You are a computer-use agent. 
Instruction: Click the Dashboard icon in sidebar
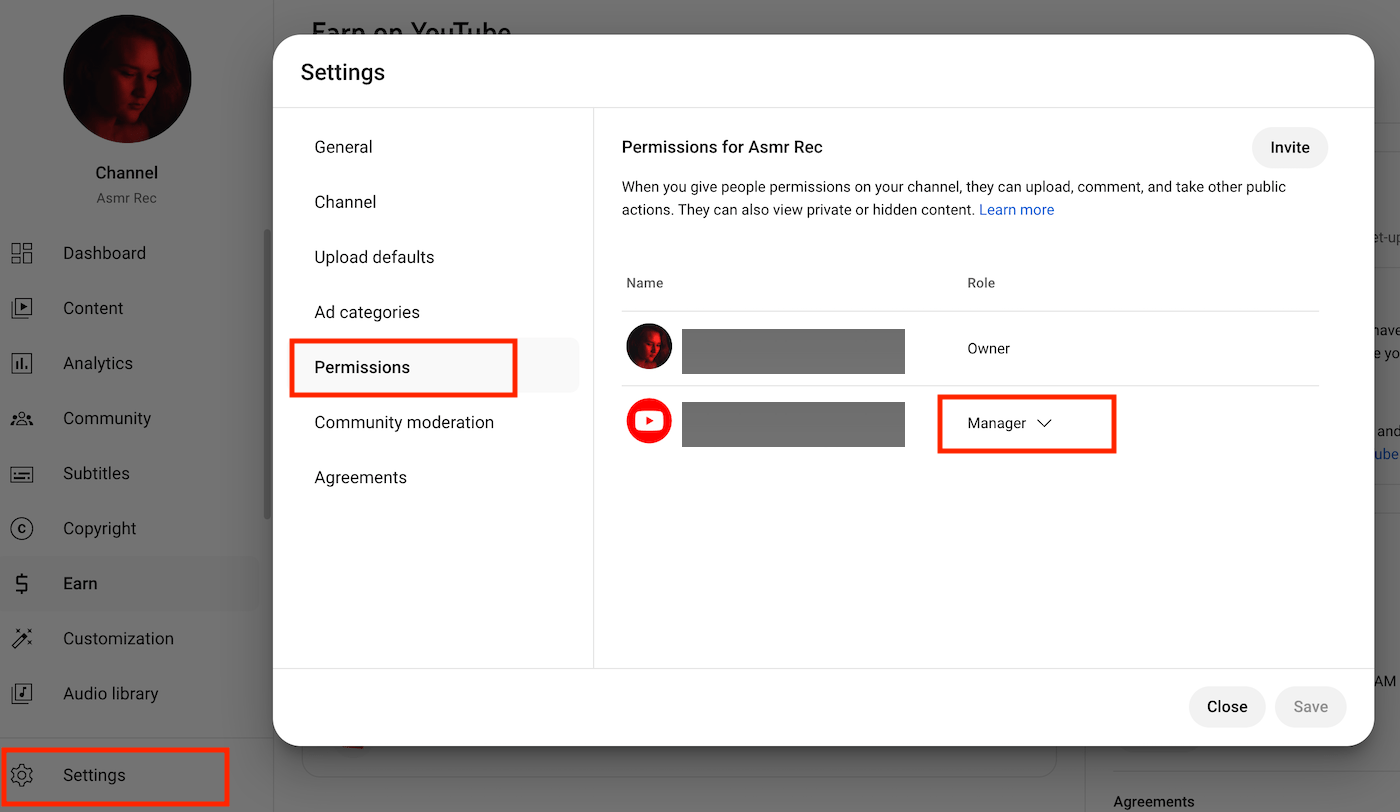pos(22,253)
